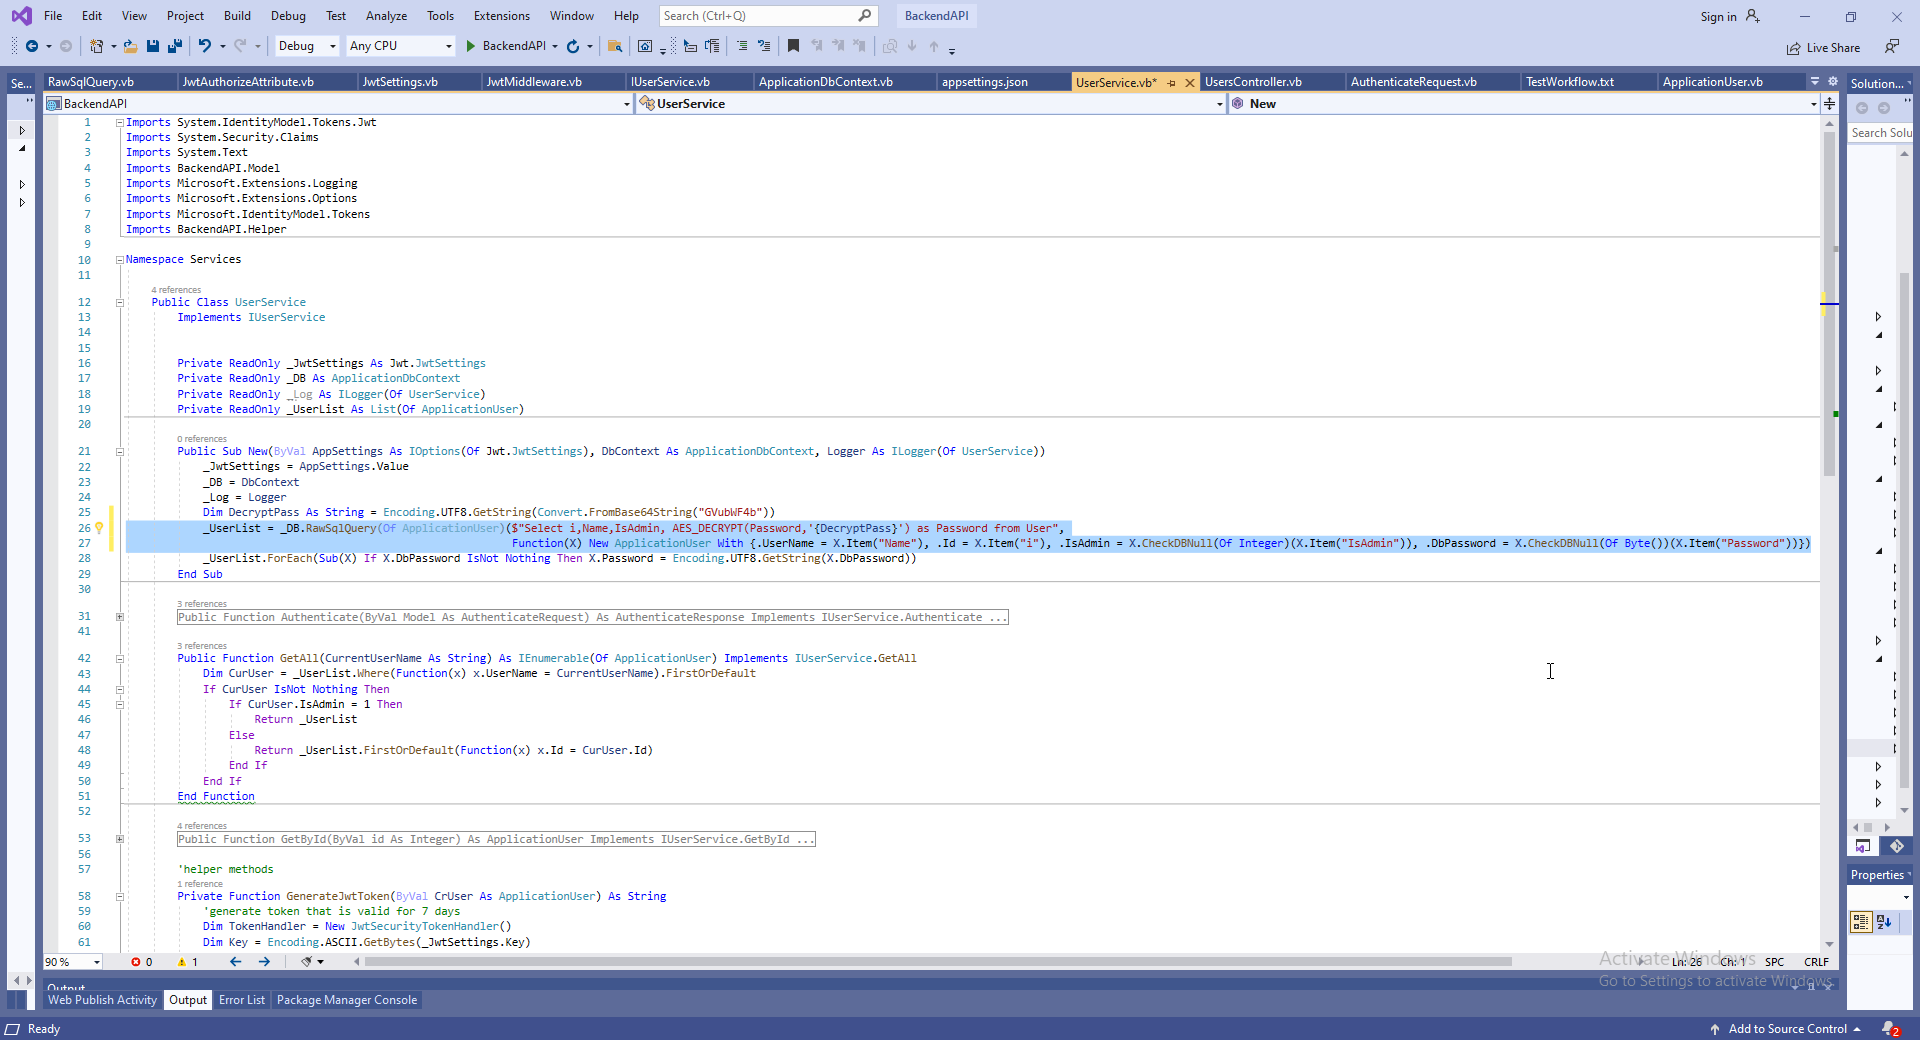Image resolution: width=1920 pixels, height=1040 pixels.
Task: Open the 90 % zoom level dropdown
Action: pyautogui.click(x=73, y=962)
